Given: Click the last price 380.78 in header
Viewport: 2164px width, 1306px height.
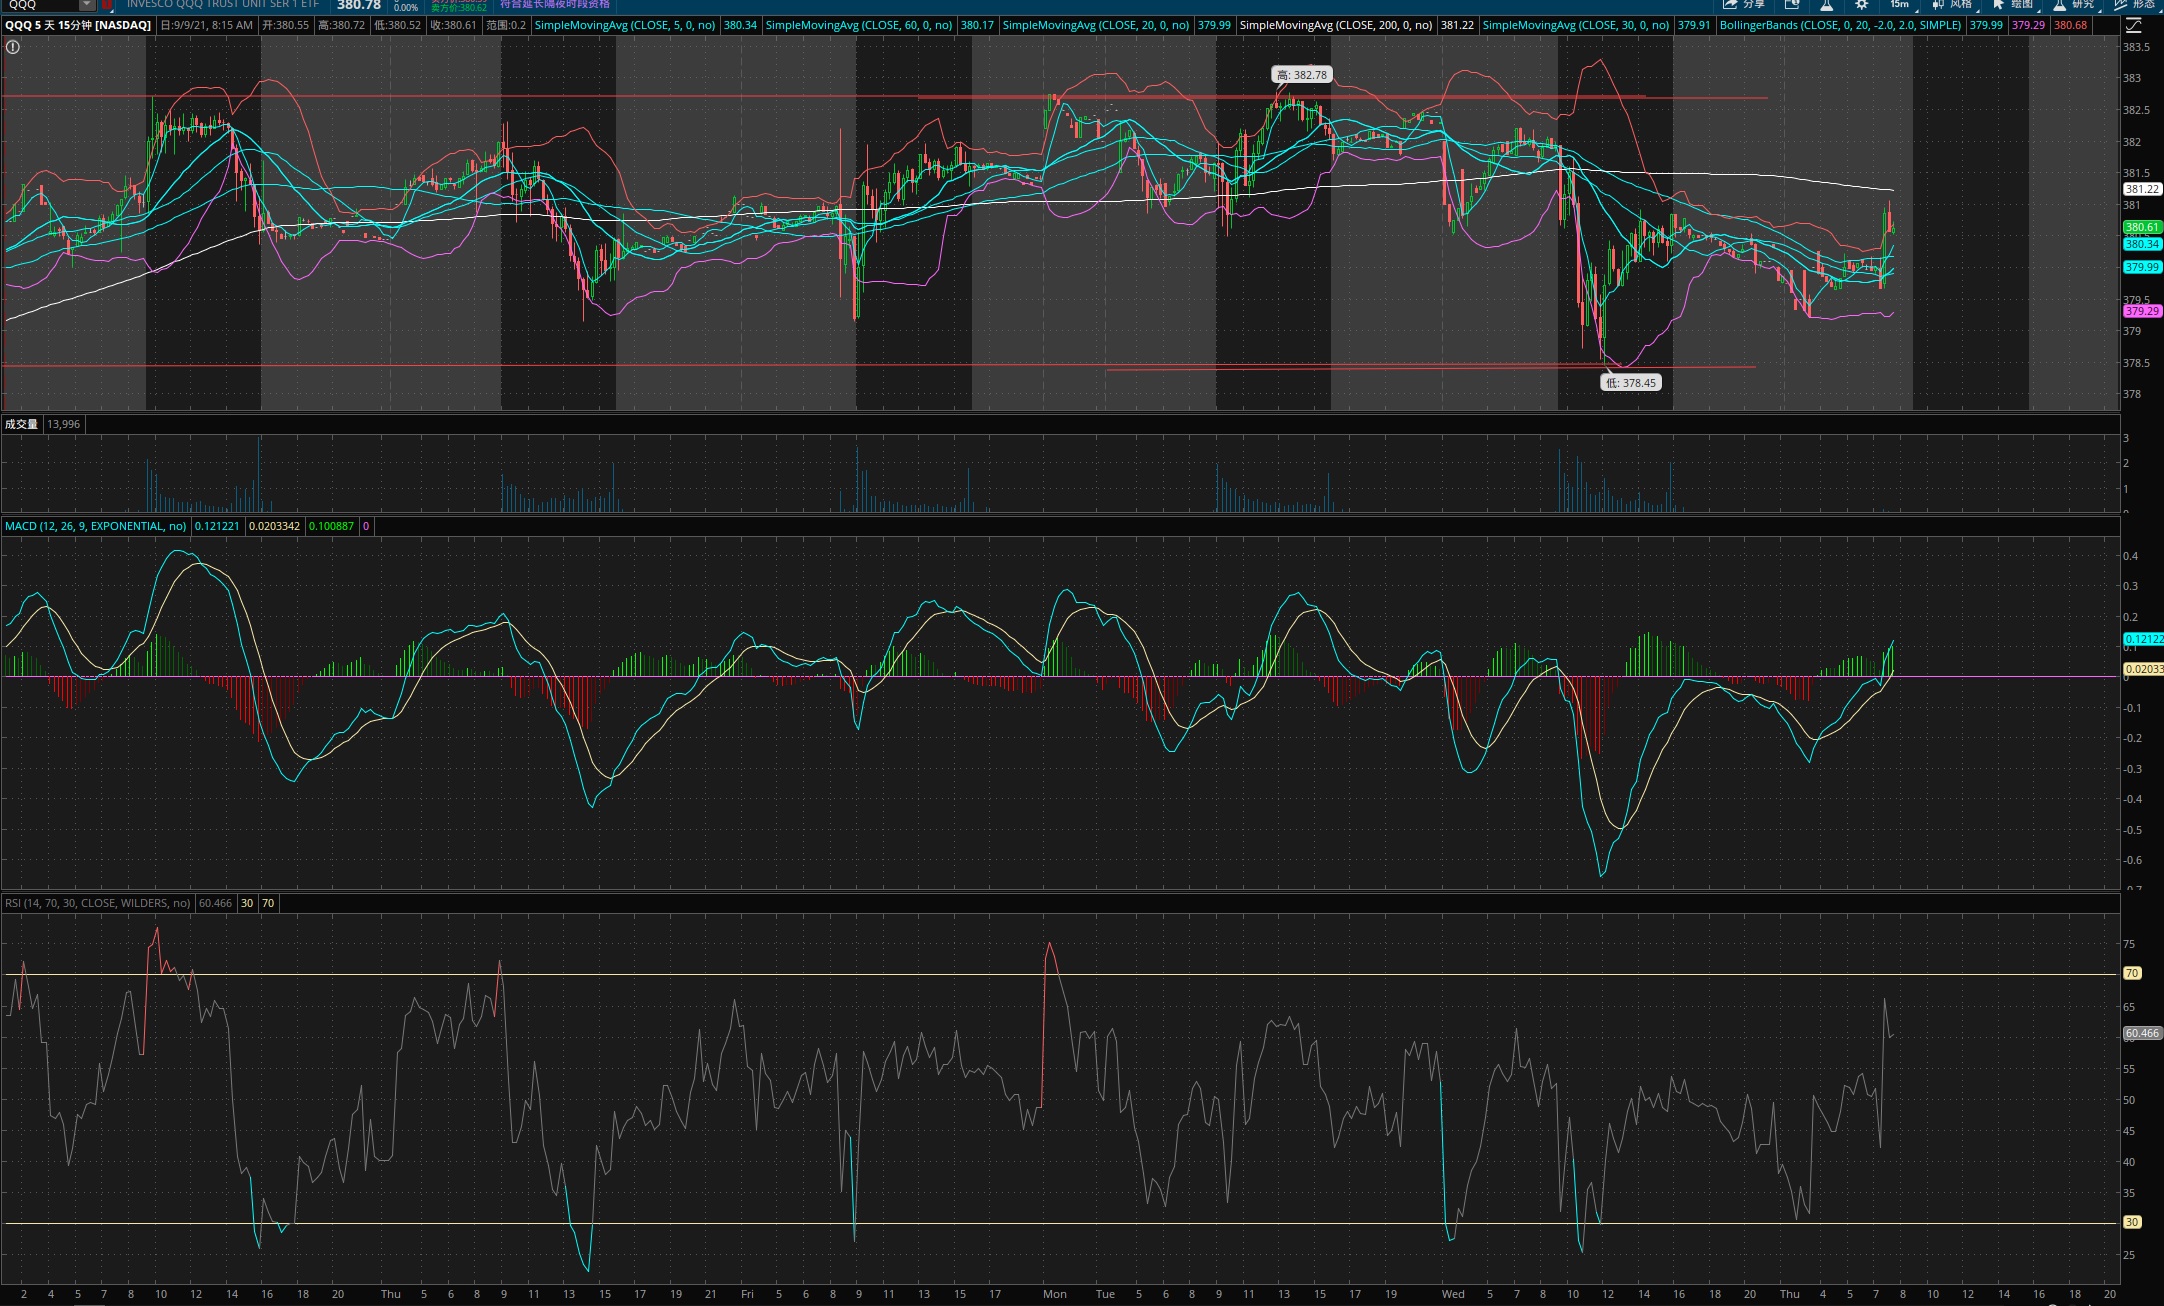Looking at the screenshot, I should click(359, 5).
